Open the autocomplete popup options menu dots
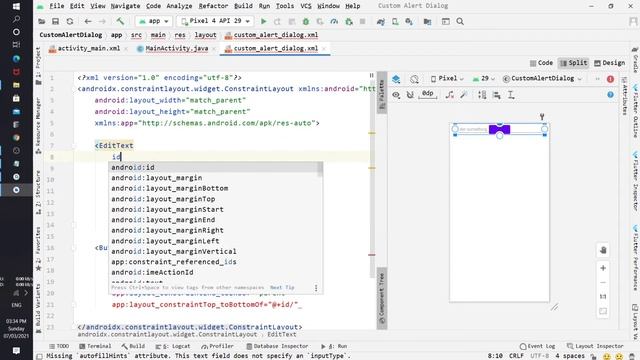Screen dimensions: 640x360 point(316,288)
